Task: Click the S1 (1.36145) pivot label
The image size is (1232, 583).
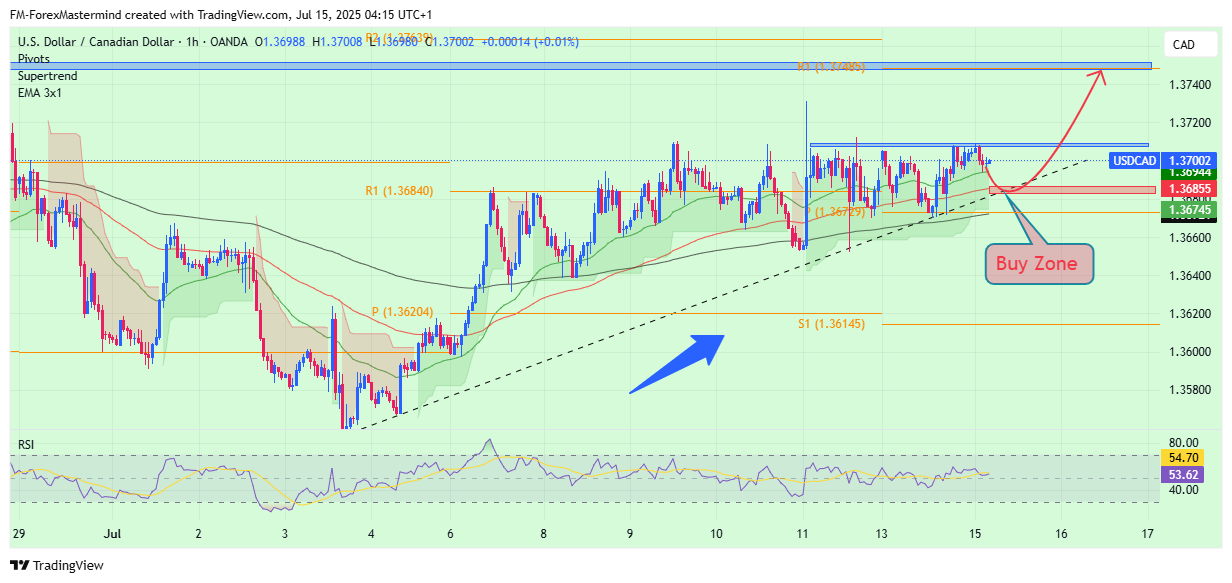Action: (832, 323)
